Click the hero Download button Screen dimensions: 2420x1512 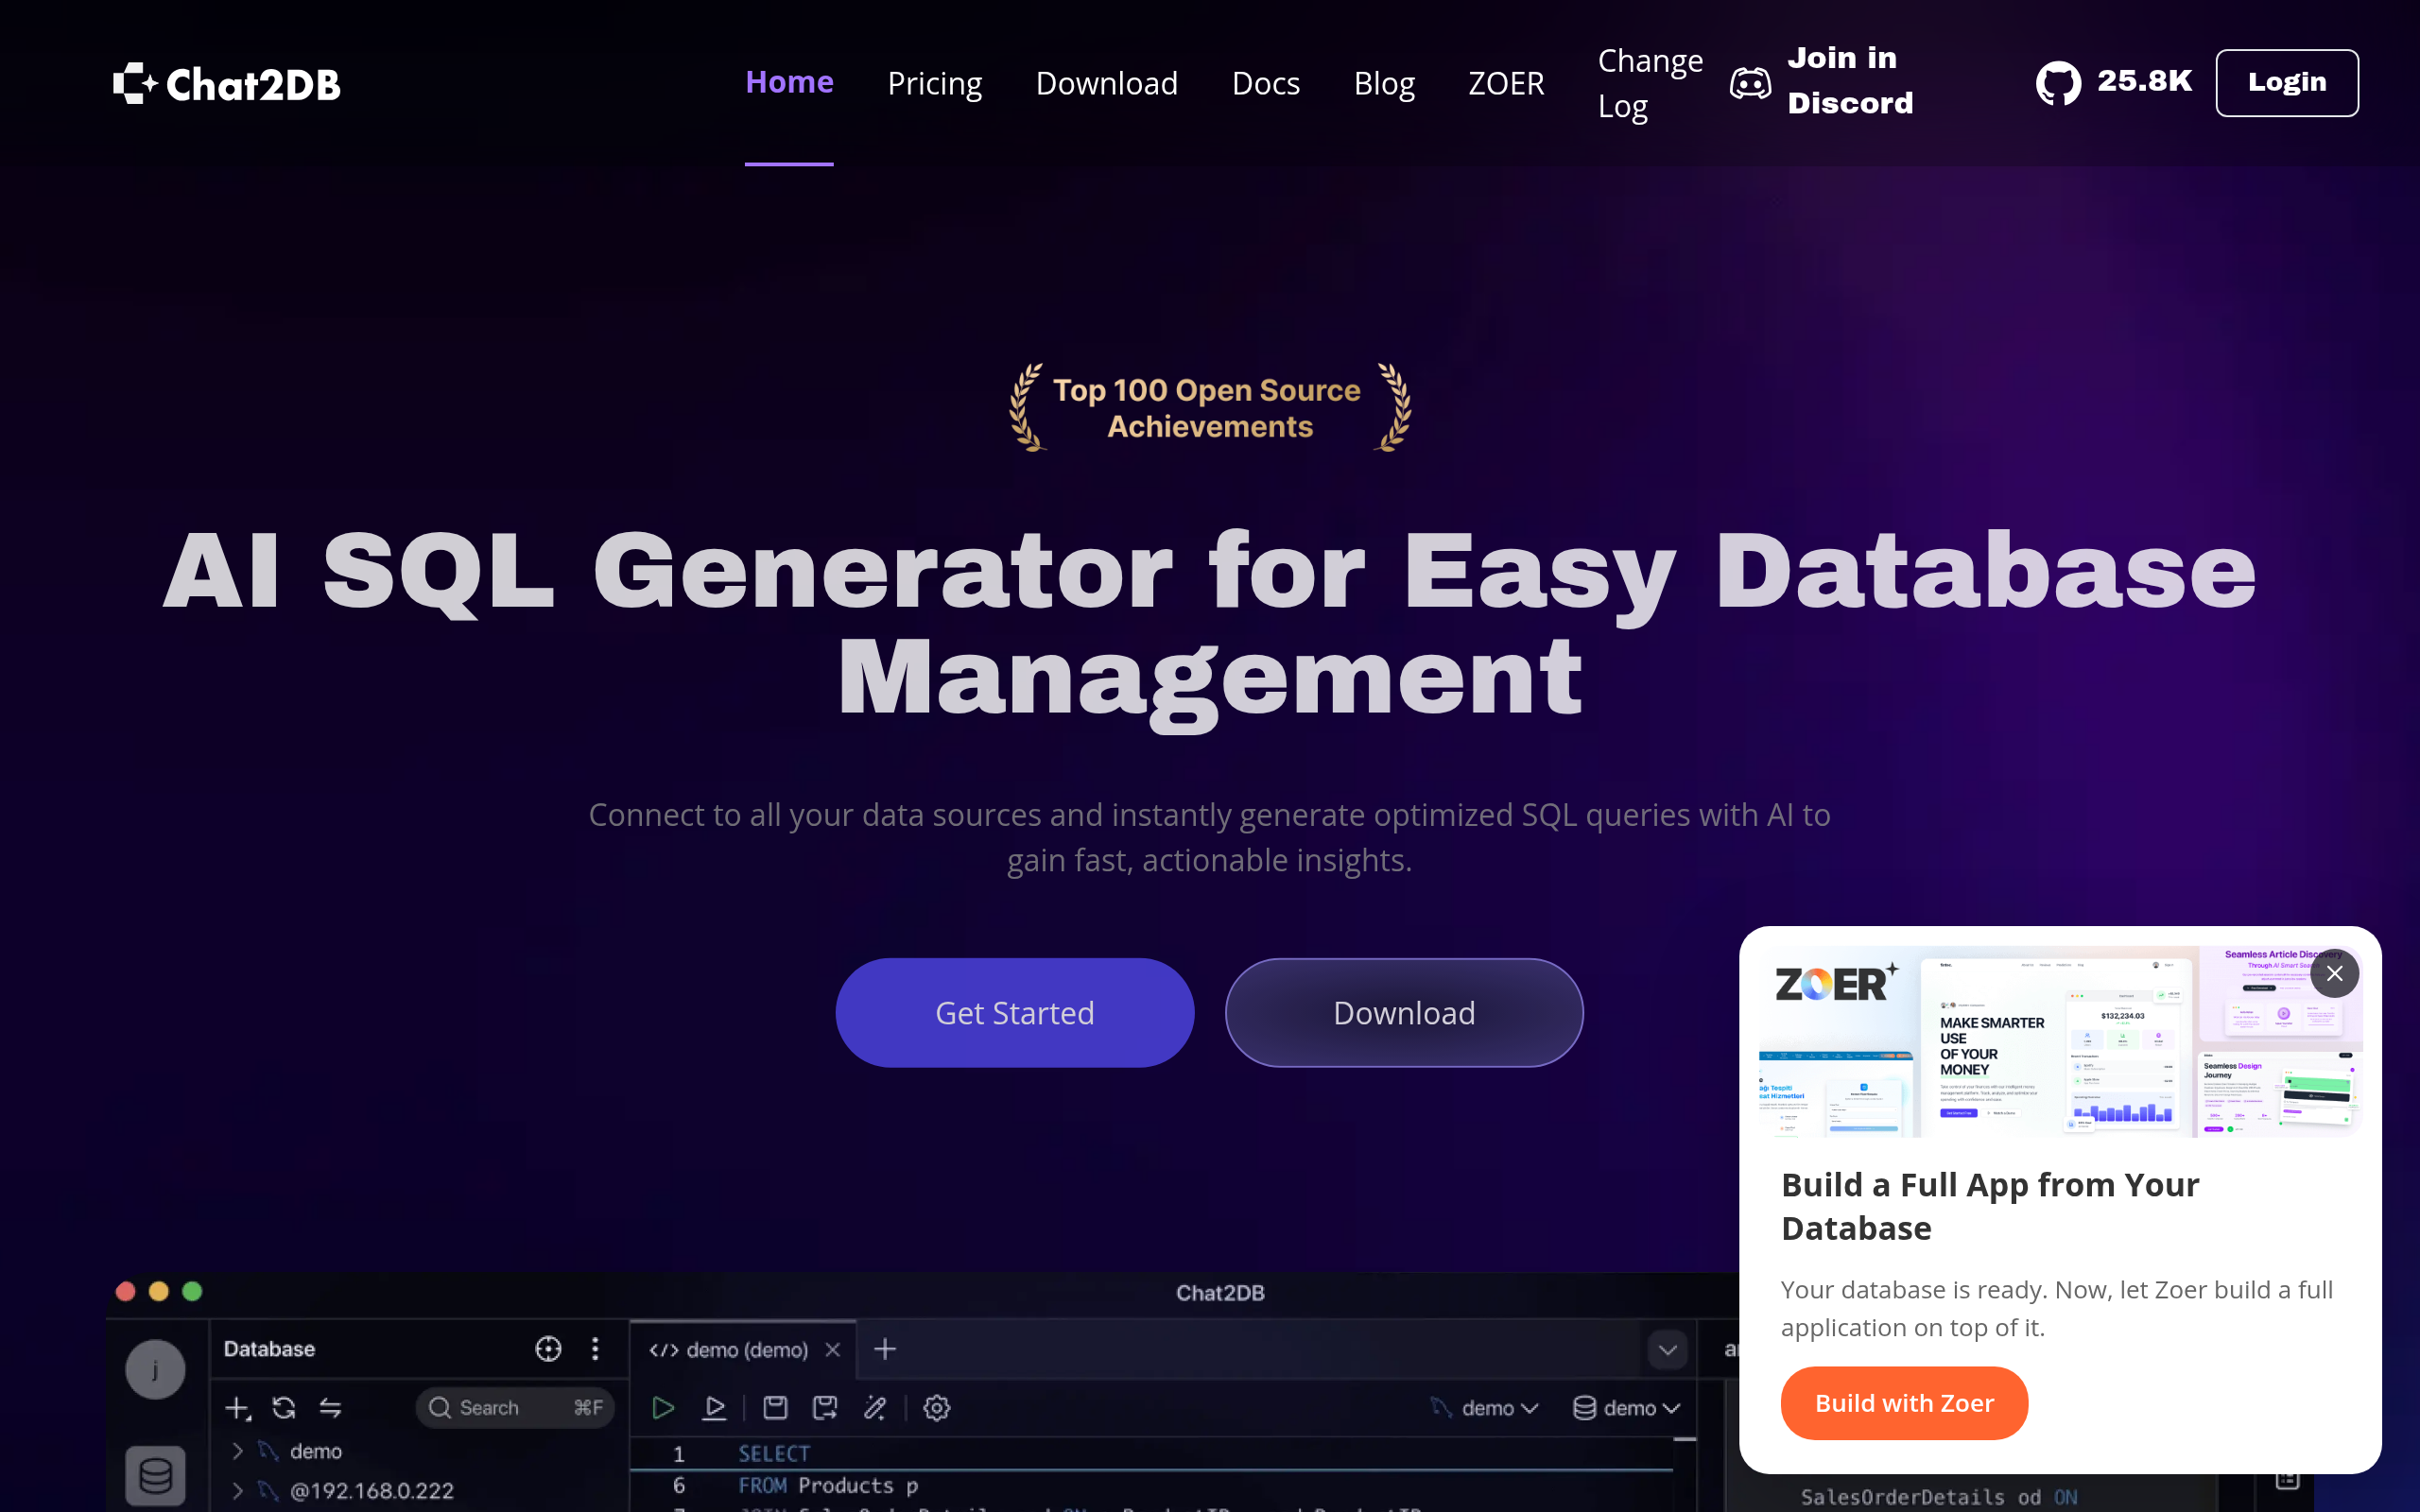[1403, 1012]
